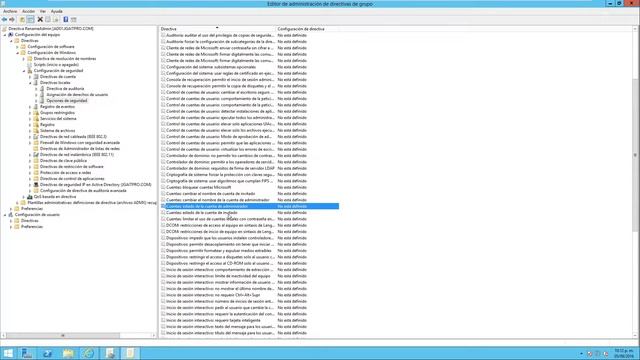Collapse the Configuración de Windows node
Image resolution: width=640 pixels, height=360 pixels.
point(18,53)
